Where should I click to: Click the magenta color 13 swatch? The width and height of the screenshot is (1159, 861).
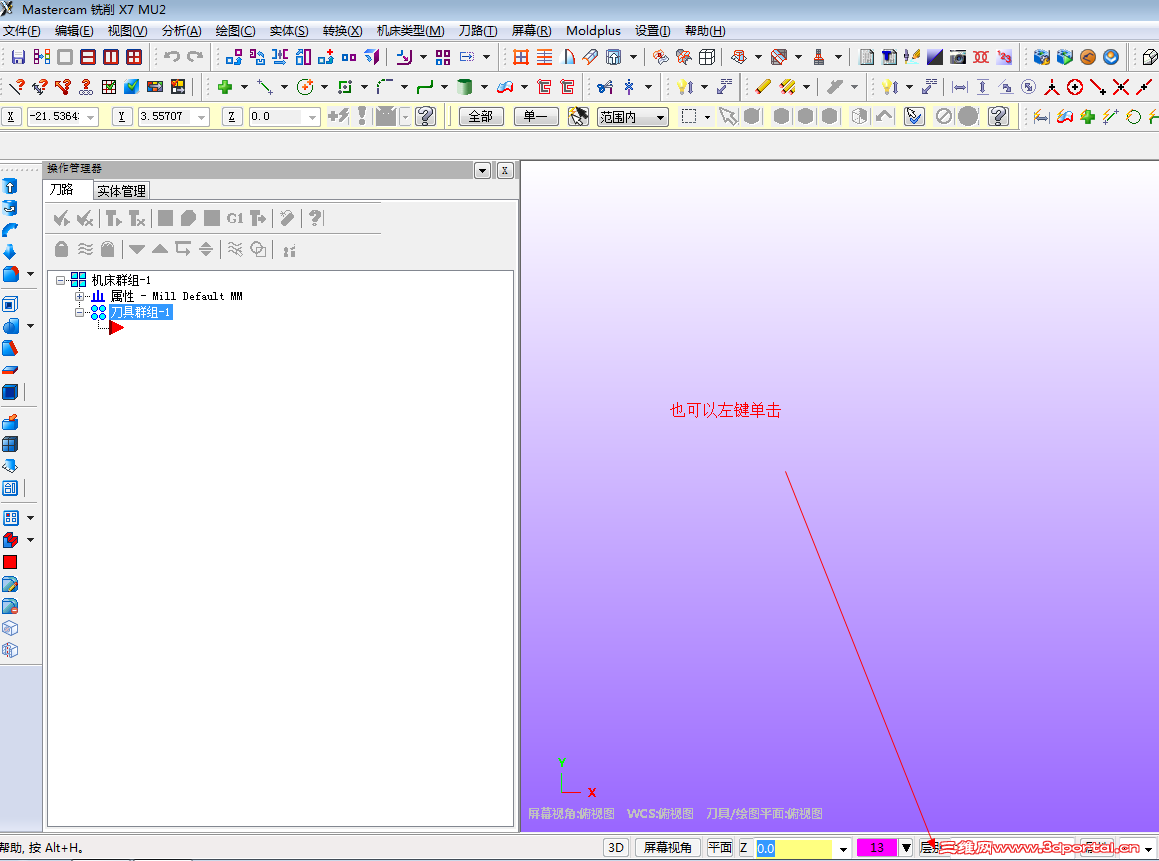[x=877, y=848]
